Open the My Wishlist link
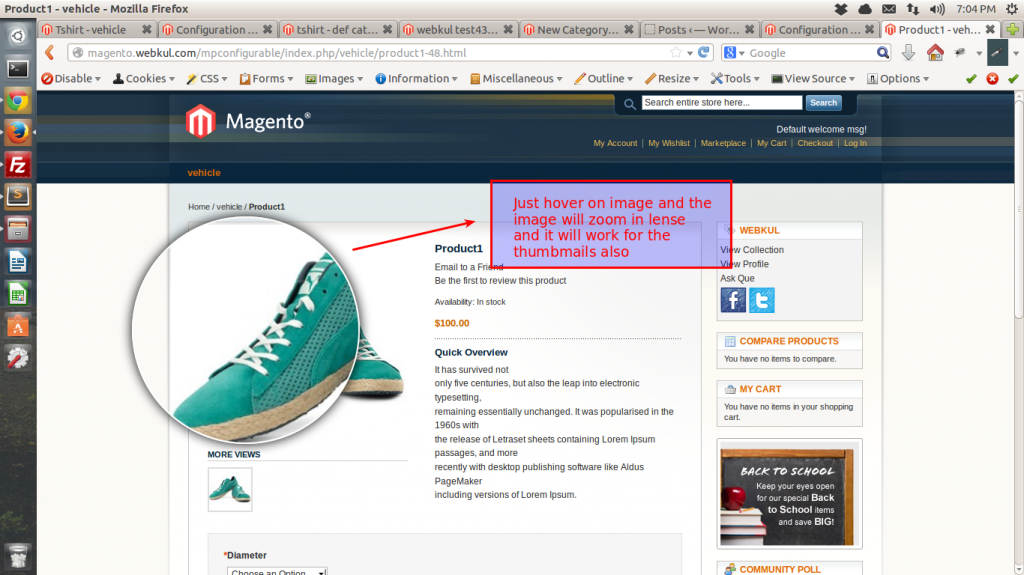 [x=669, y=143]
